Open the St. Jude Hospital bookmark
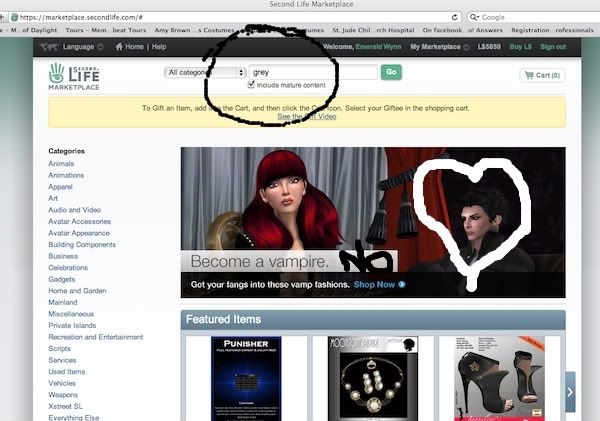Viewport: 600px width, 421px height. 373,30
